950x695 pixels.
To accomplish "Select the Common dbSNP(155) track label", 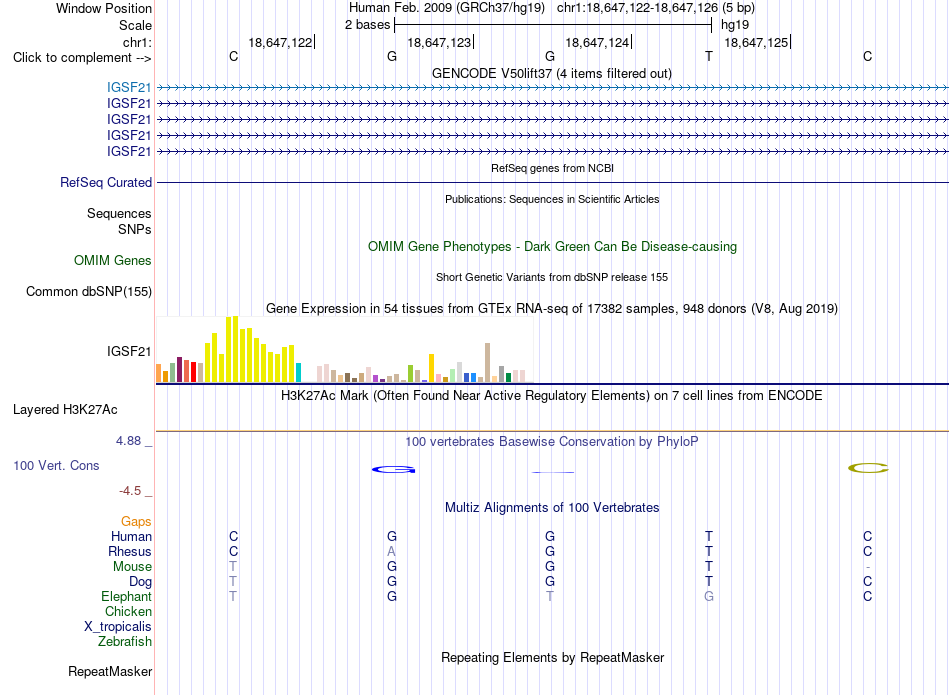I will (89, 291).
